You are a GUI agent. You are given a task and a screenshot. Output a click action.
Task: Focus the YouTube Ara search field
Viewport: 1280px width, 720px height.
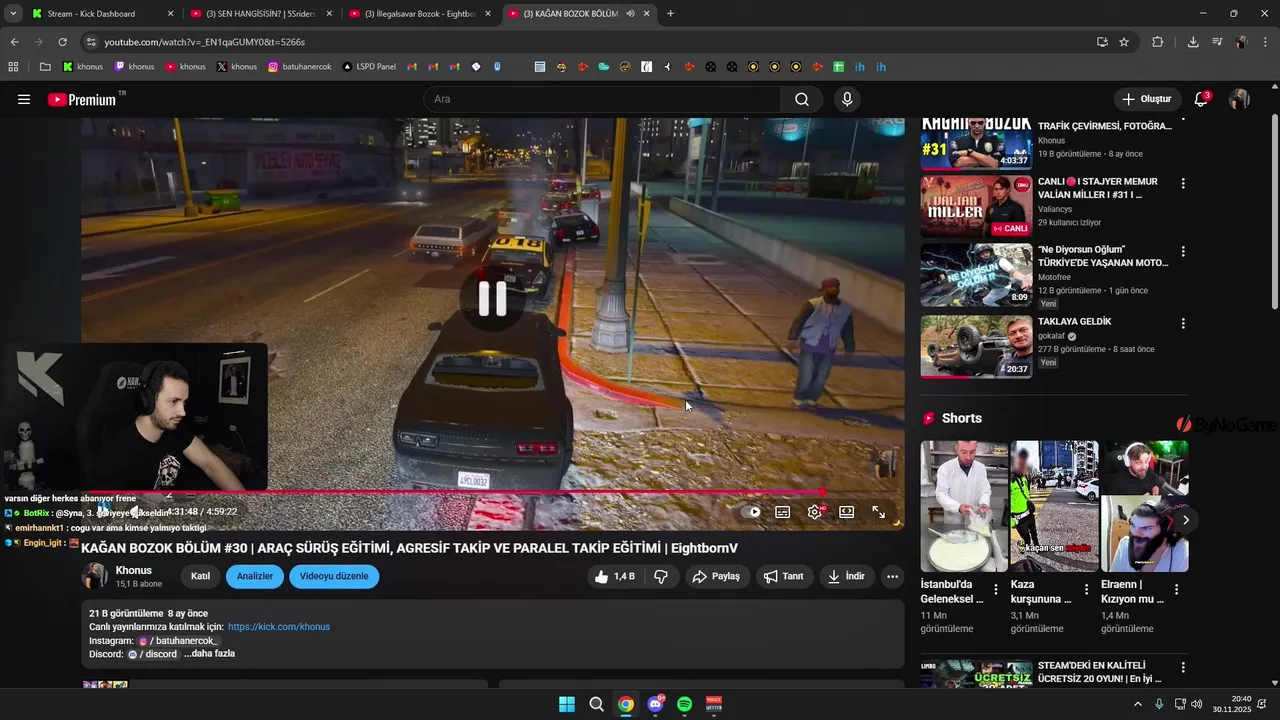pyautogui.click(x=602, y=99)
